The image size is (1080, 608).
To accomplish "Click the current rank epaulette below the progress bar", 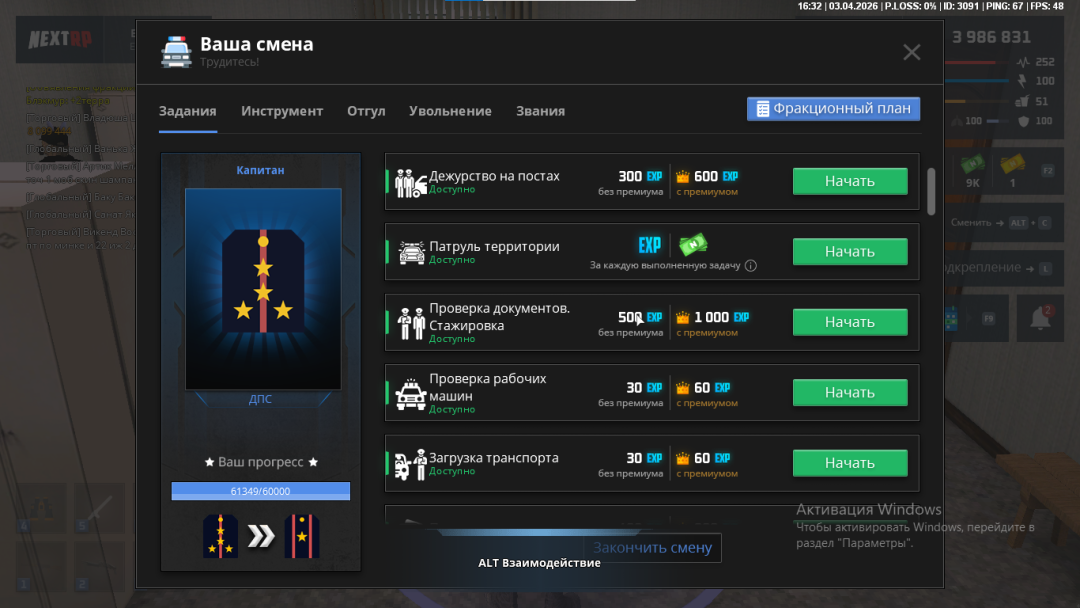I will pos(222,535).
